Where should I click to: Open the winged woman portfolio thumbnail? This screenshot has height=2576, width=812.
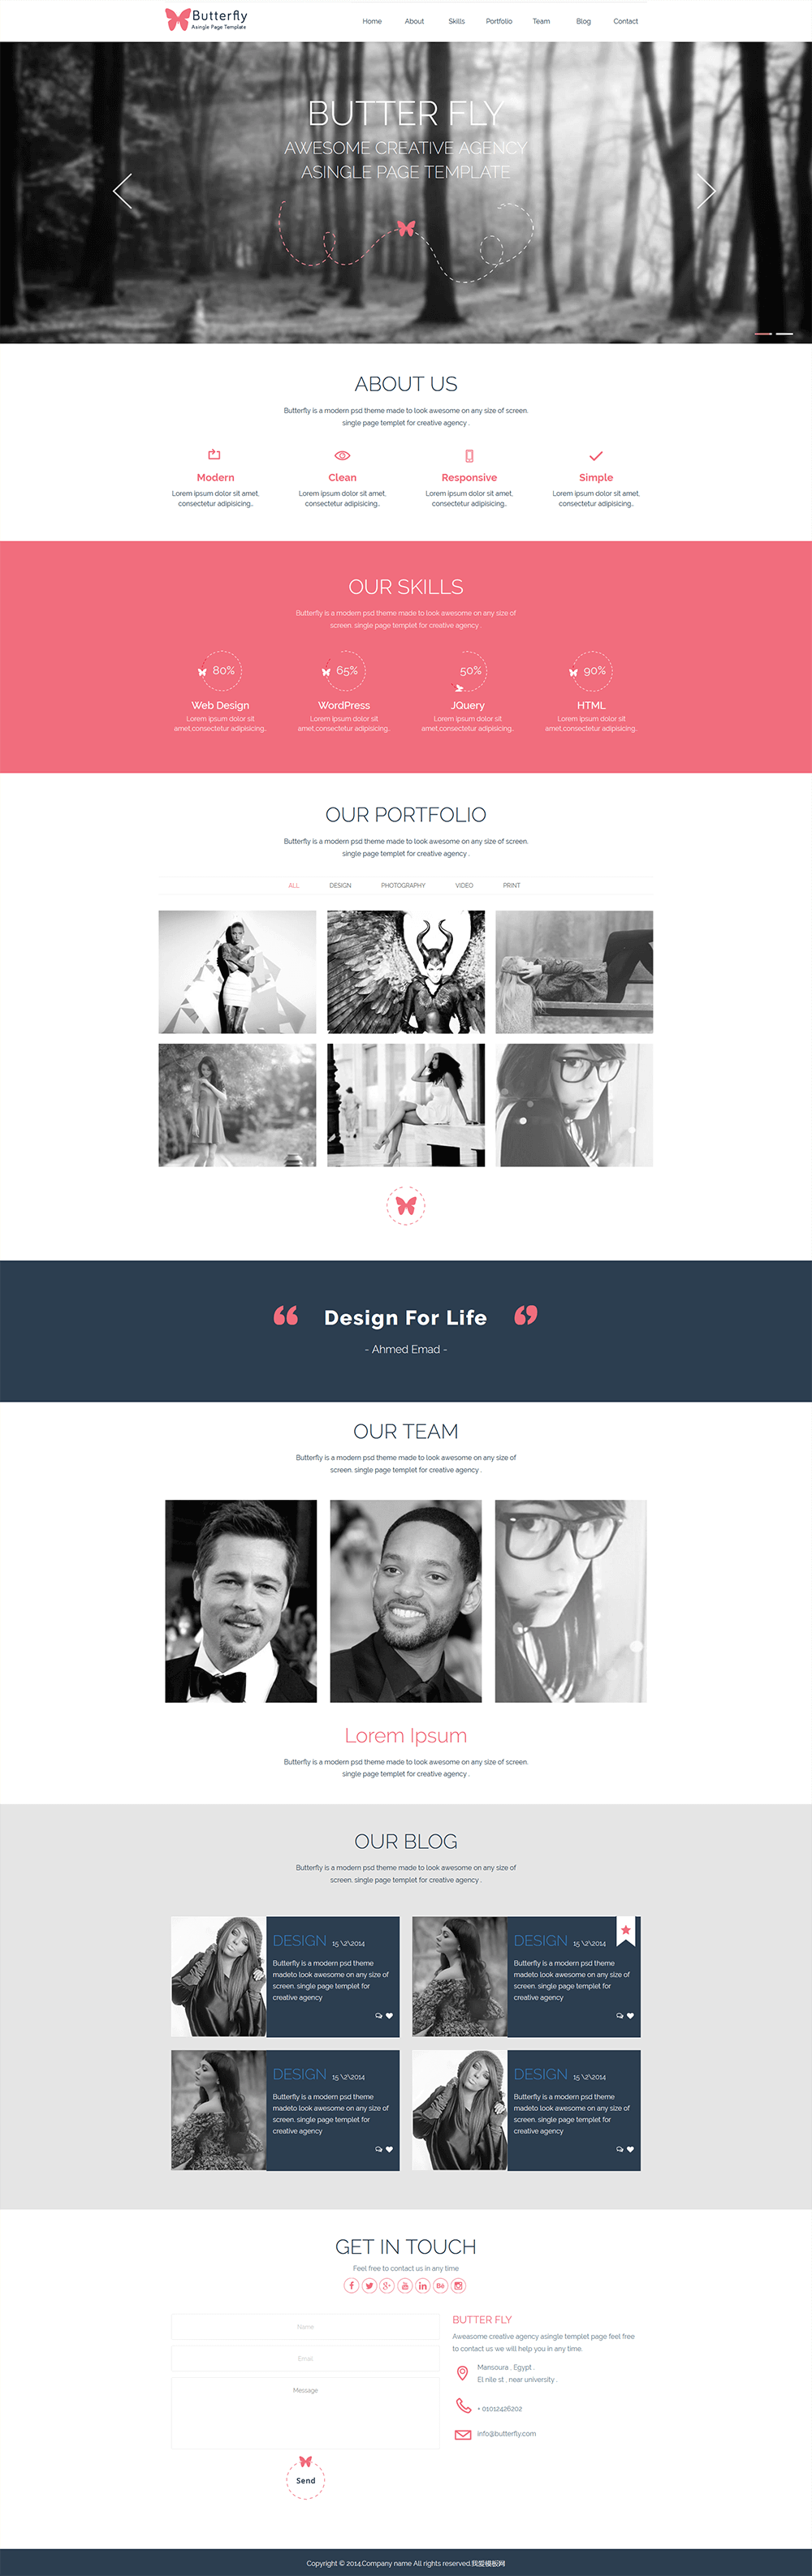click(406, 972)
